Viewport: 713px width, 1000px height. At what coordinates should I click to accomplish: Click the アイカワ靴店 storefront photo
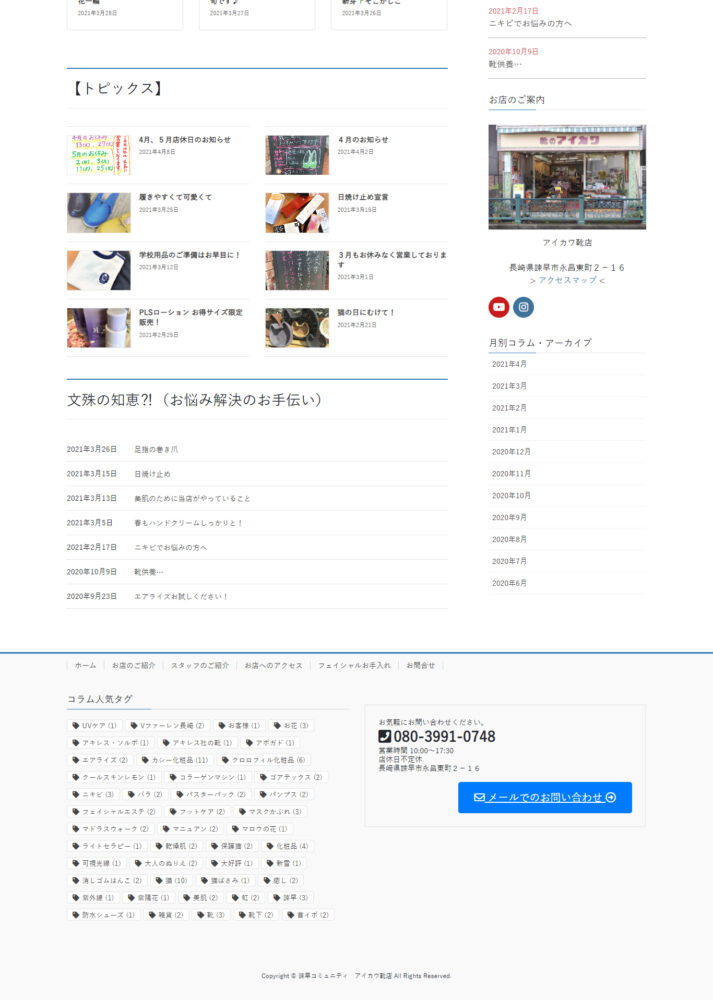click(567, 177)
